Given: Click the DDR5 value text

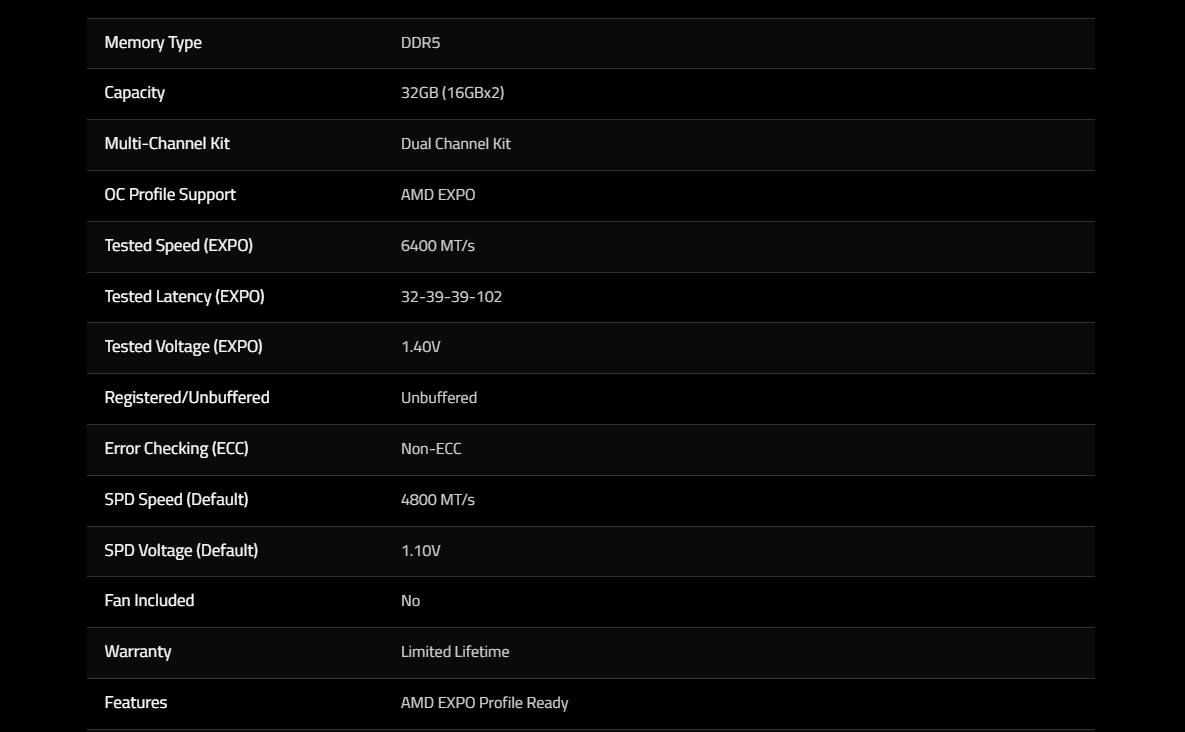Looking at the screenshot, I should (420, 43).
